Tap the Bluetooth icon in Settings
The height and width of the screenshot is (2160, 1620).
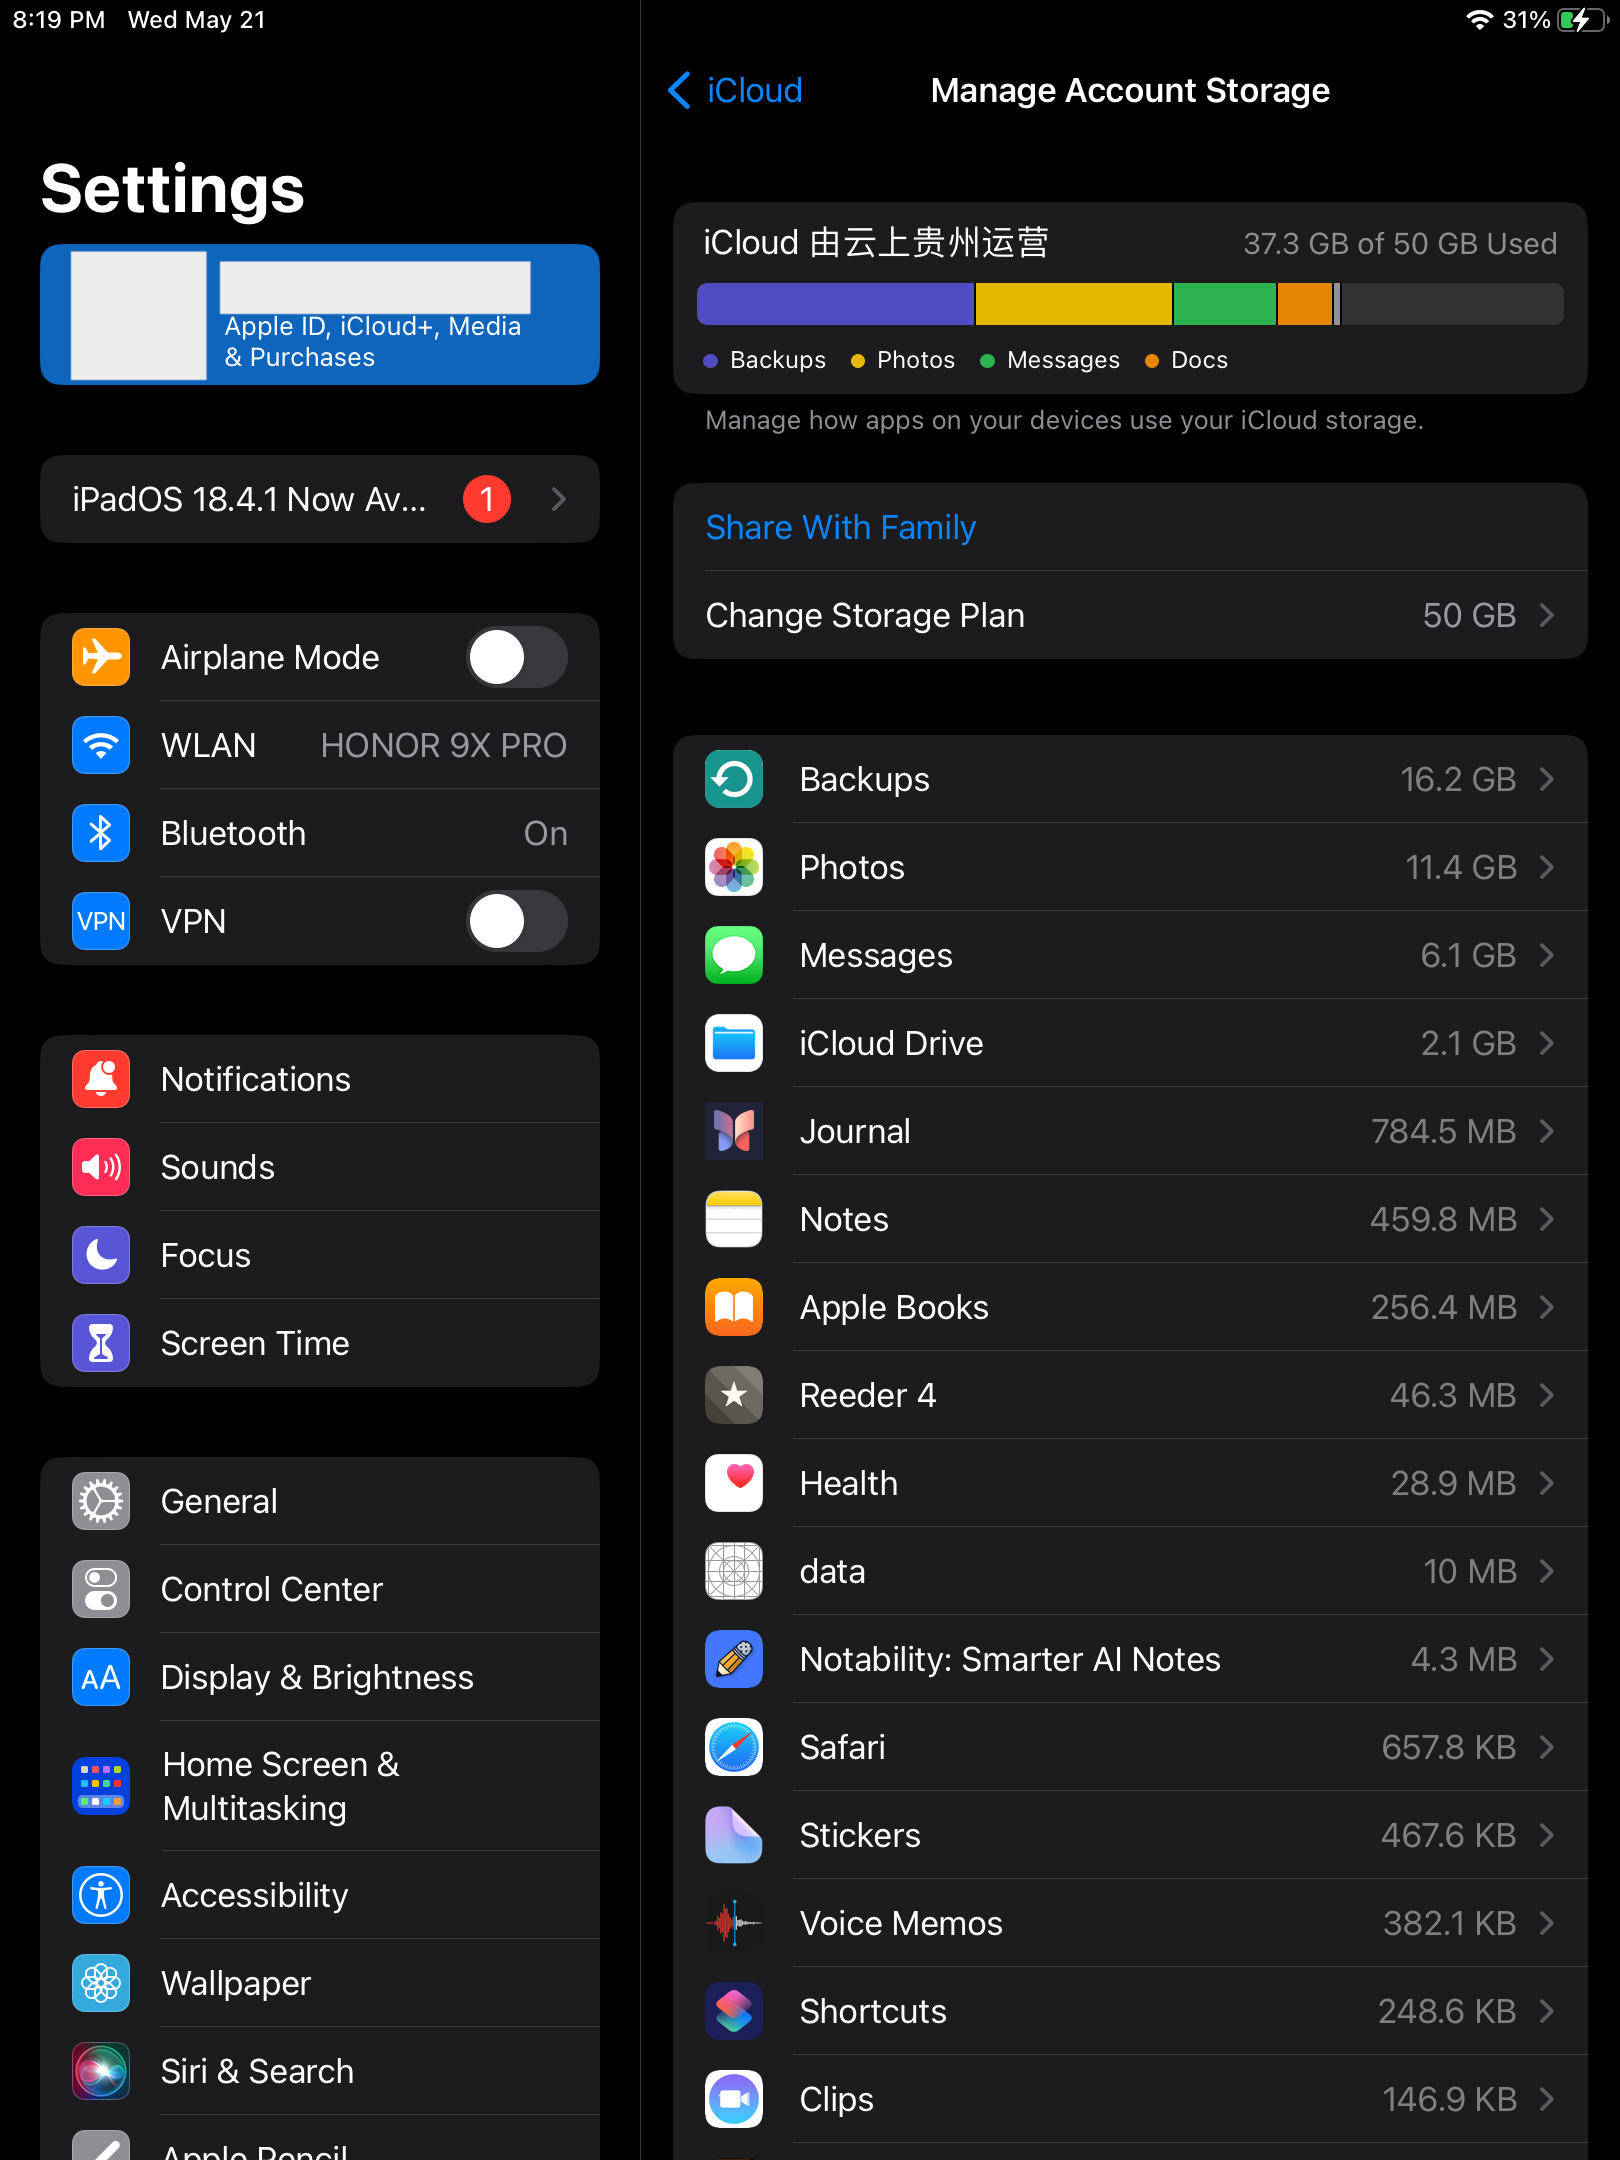(101, 833)
